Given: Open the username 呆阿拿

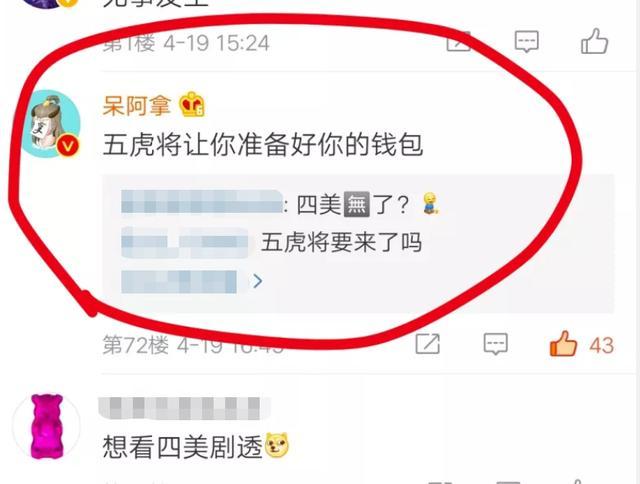Looking at the screenshot, I should (x=136, y=105).
